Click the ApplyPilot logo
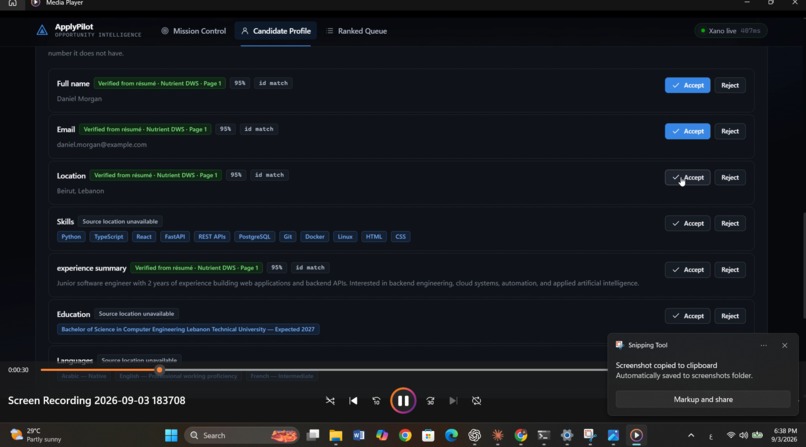 pos(42,31)
